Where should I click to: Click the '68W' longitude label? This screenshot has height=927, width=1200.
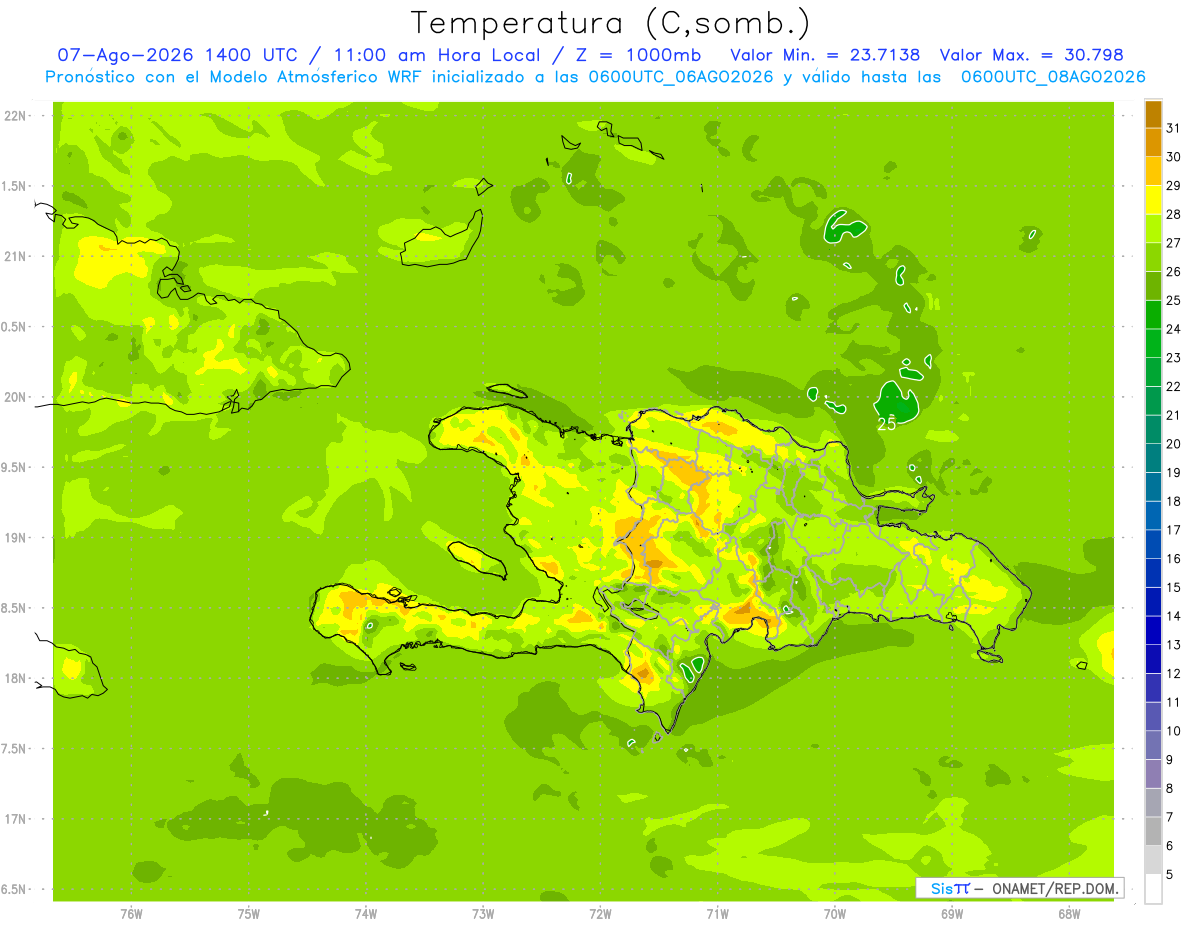[1069, 913]
